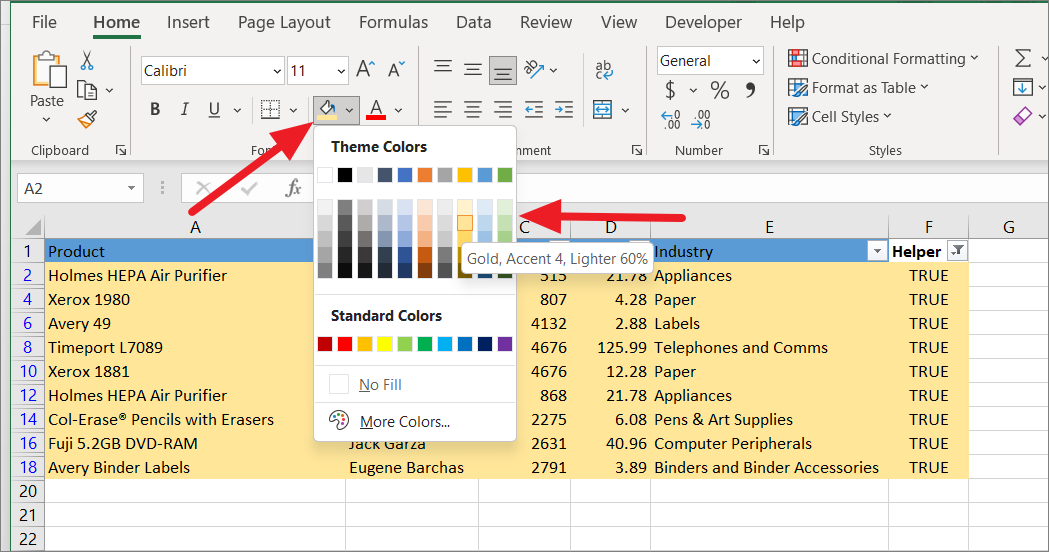This screenshot has width=1049, height=552.
Task: Click the AutoSum sigma icon
Action: click(1022, 58)
